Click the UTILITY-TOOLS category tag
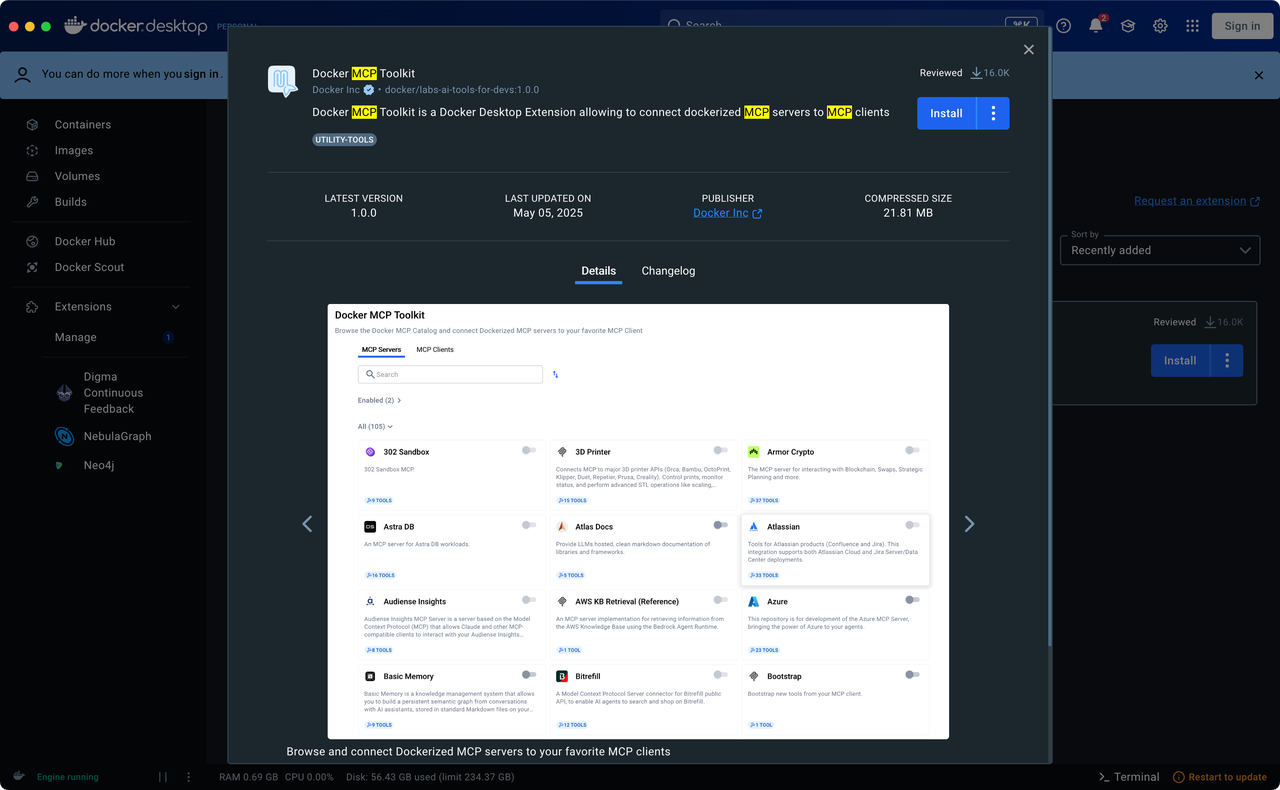Viewport: 1280px width, 790px height. (x=345, y=140)
